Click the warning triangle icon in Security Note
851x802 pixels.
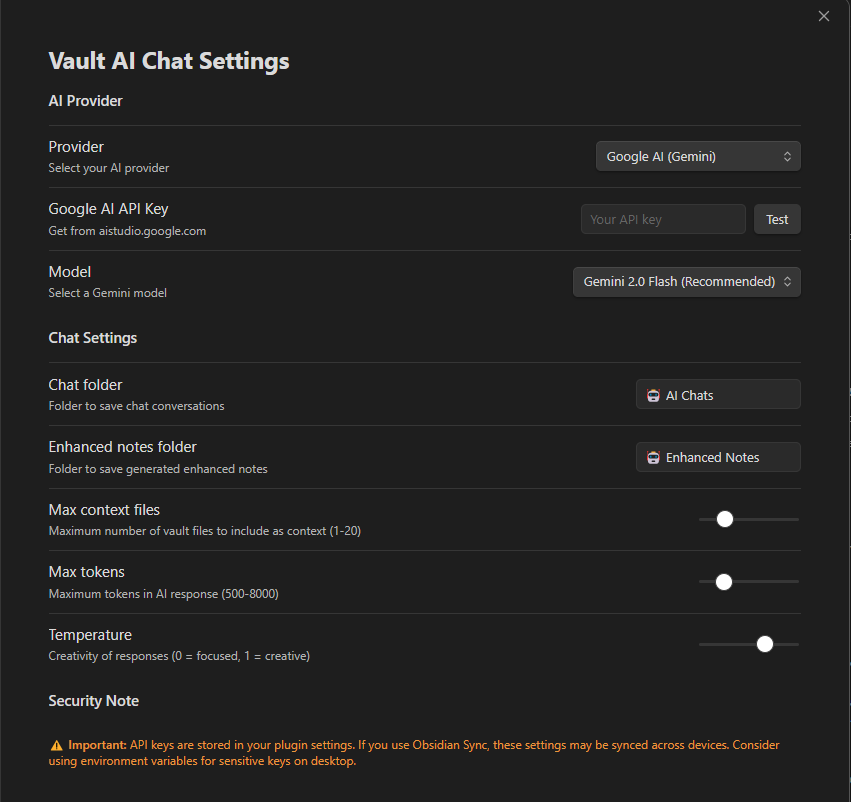tap(56, 746)
